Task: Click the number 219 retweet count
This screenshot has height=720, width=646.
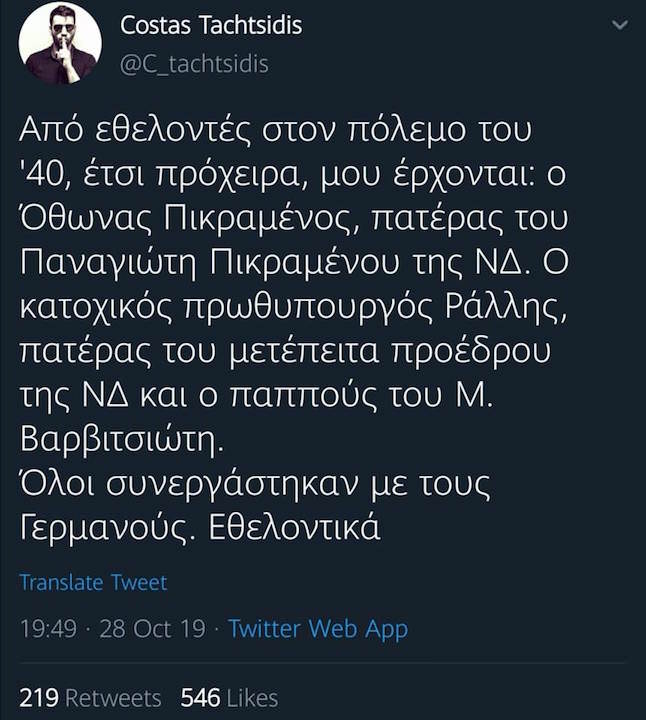Action: click(x=40, y=697)
